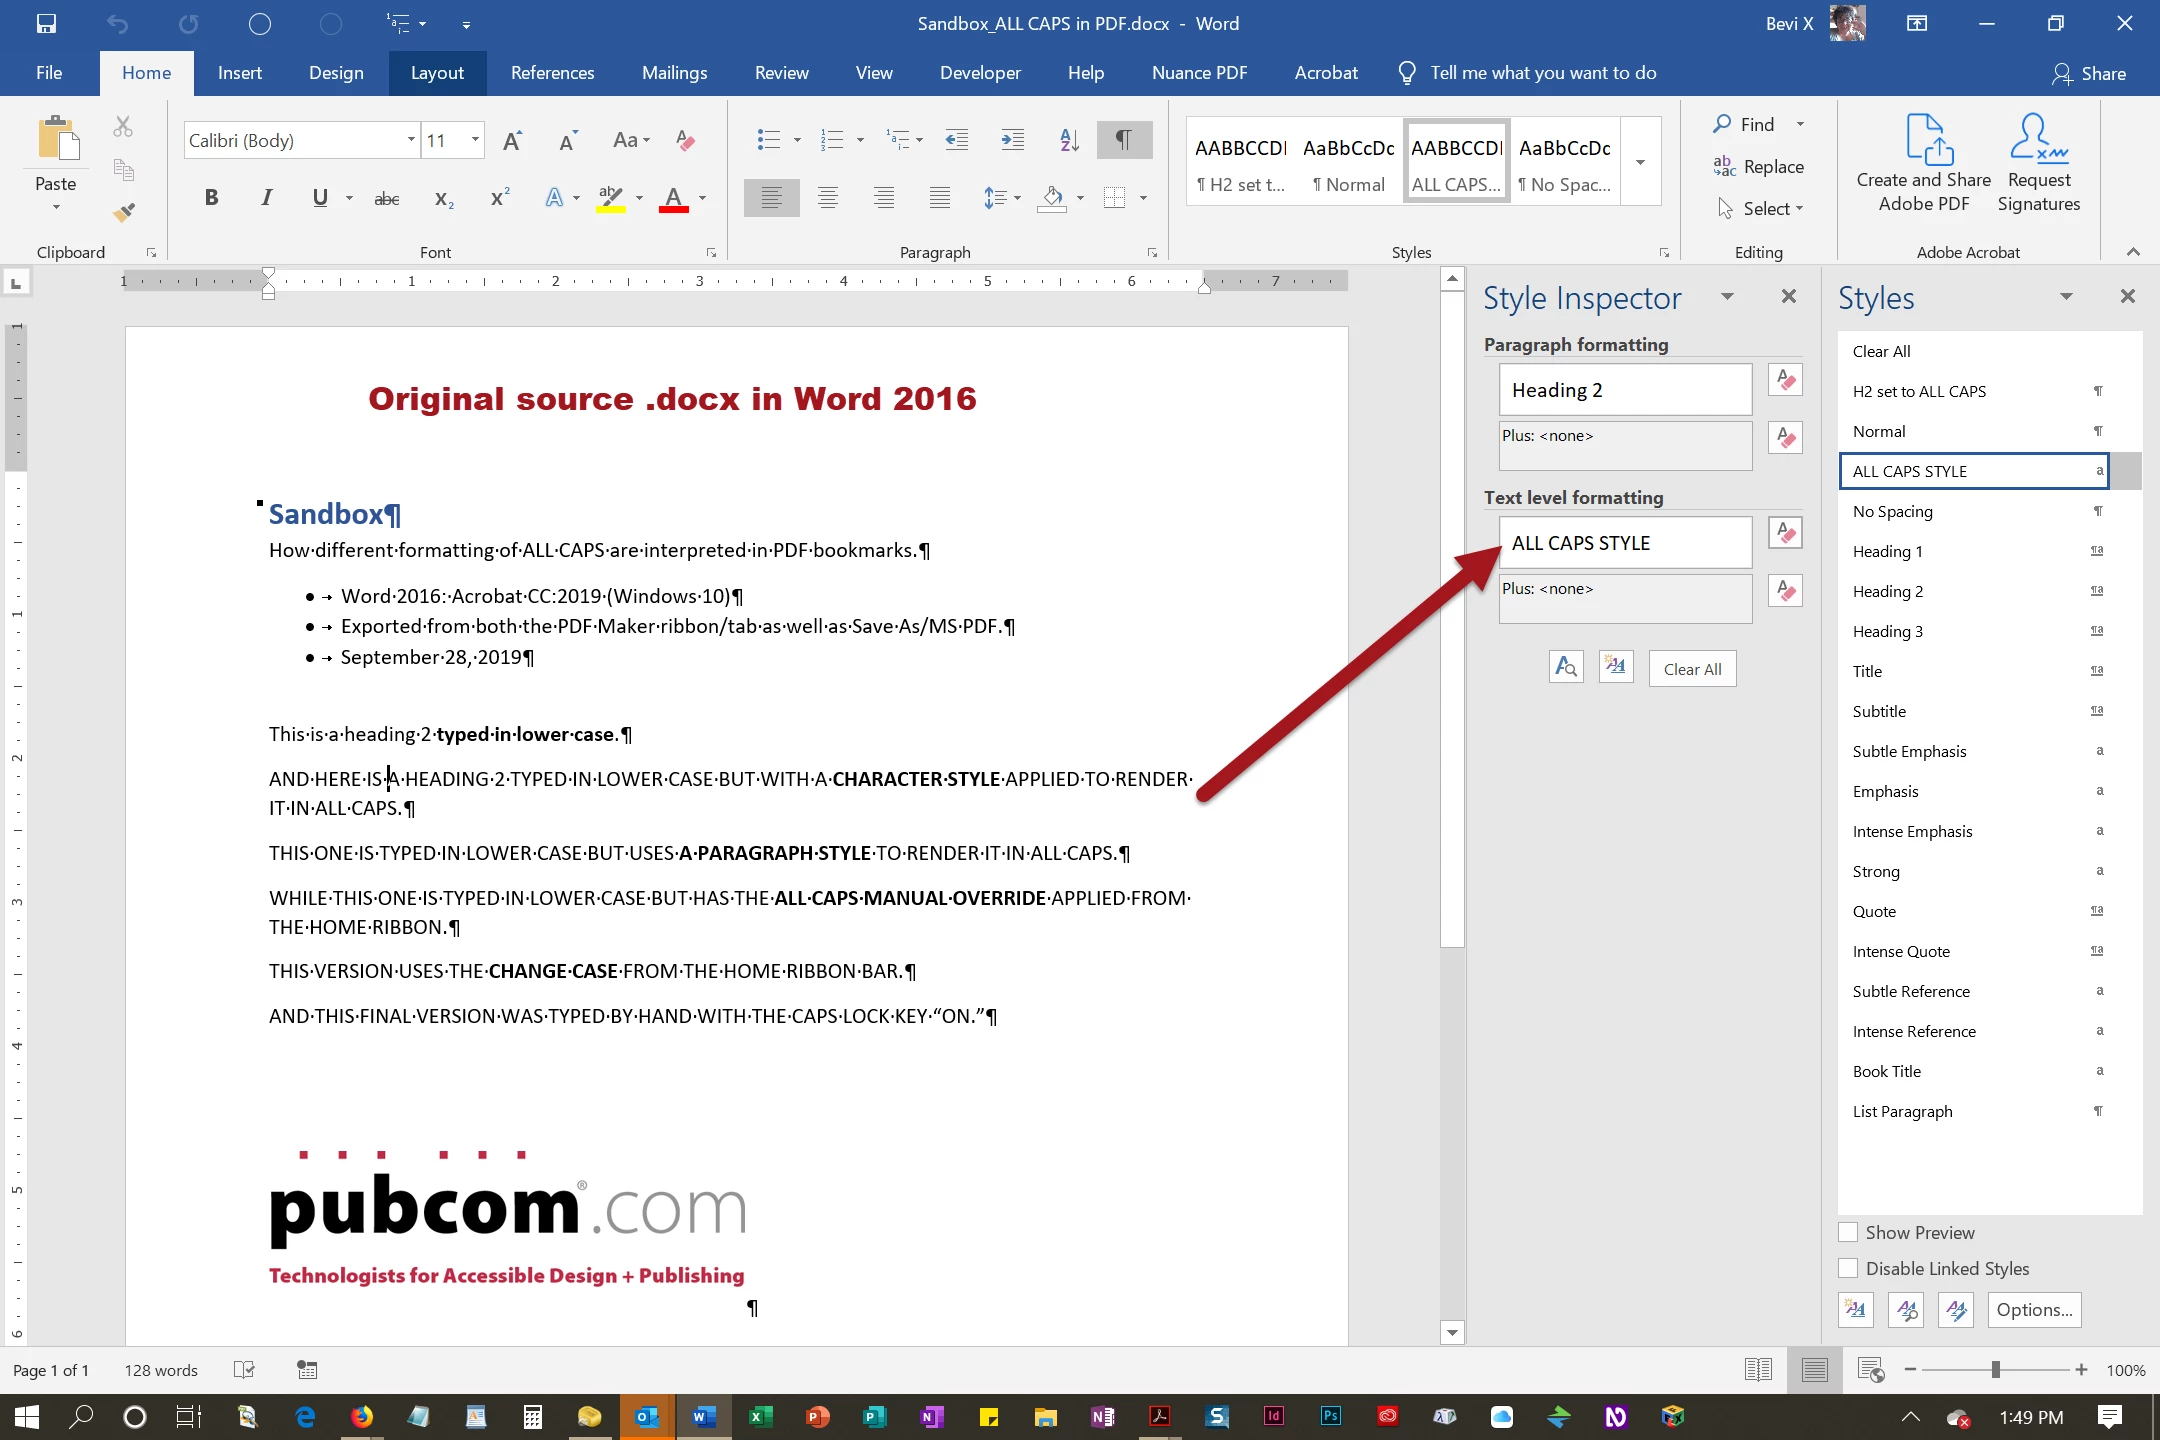Switch to the References tab
Screen dimensions: 2160x1440
point(552,73)
